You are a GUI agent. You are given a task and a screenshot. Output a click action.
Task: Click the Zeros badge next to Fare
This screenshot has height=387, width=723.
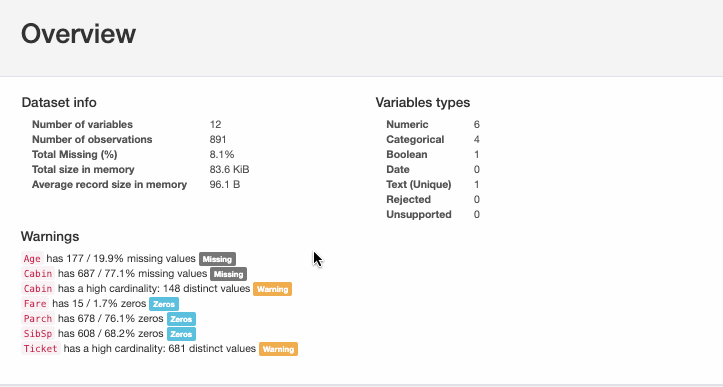164,304
